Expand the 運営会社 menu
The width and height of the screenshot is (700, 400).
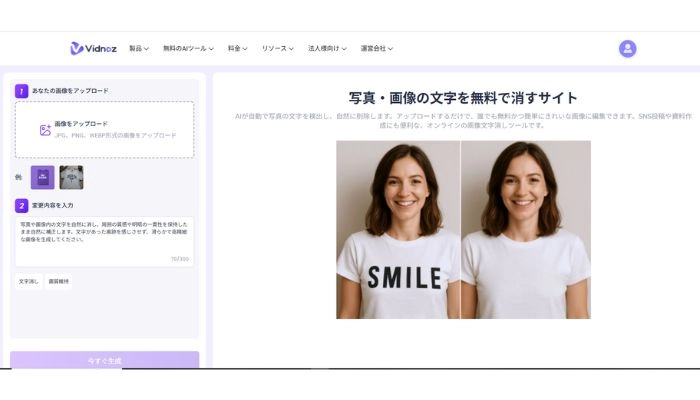point(376,48)
